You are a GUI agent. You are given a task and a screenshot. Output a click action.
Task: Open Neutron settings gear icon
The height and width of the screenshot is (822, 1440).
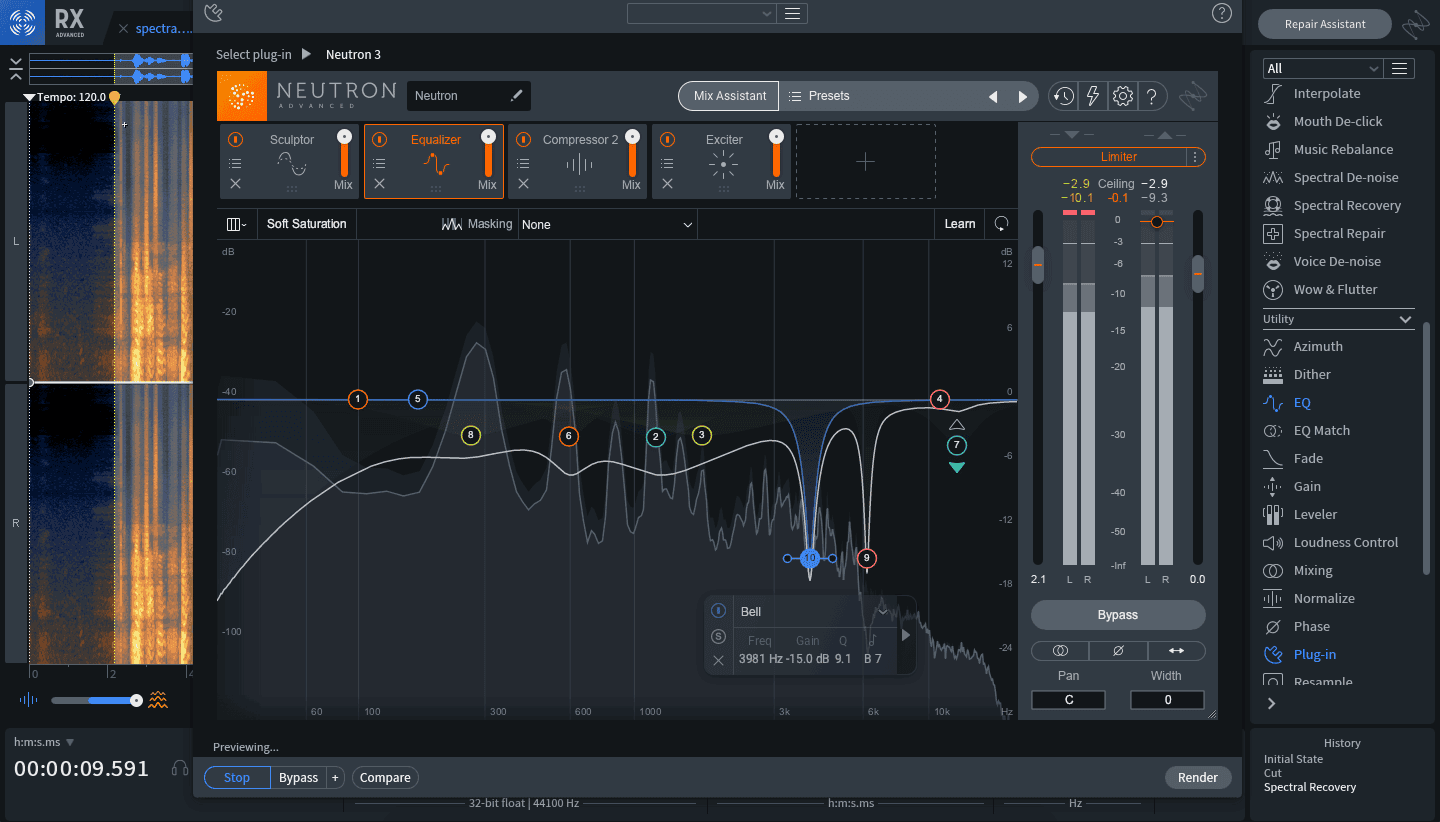1123,96
